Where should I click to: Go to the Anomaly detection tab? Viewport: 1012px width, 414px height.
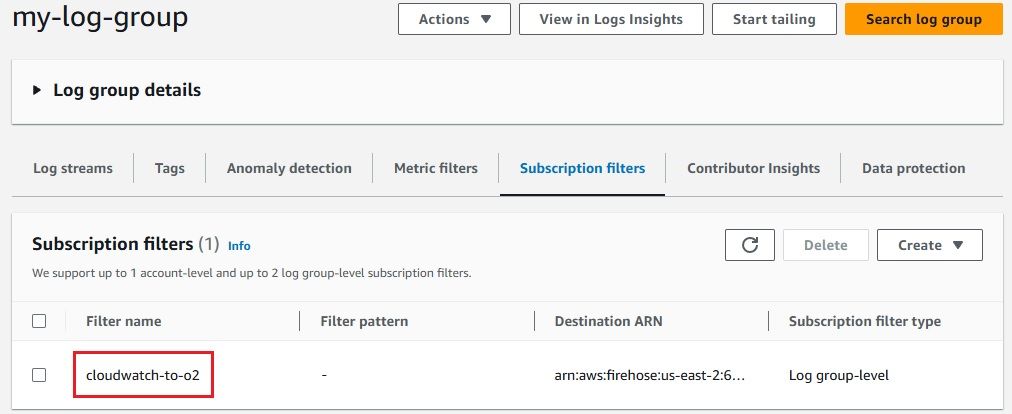click(289, 168)
